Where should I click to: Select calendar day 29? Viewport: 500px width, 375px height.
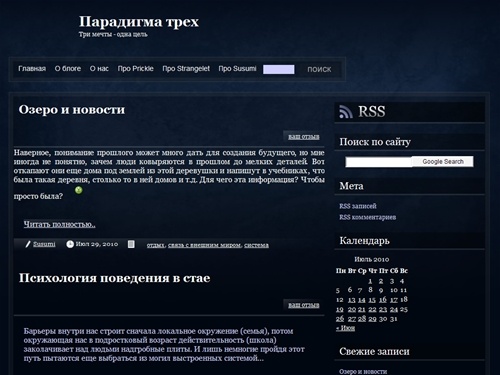coord(372,319)
